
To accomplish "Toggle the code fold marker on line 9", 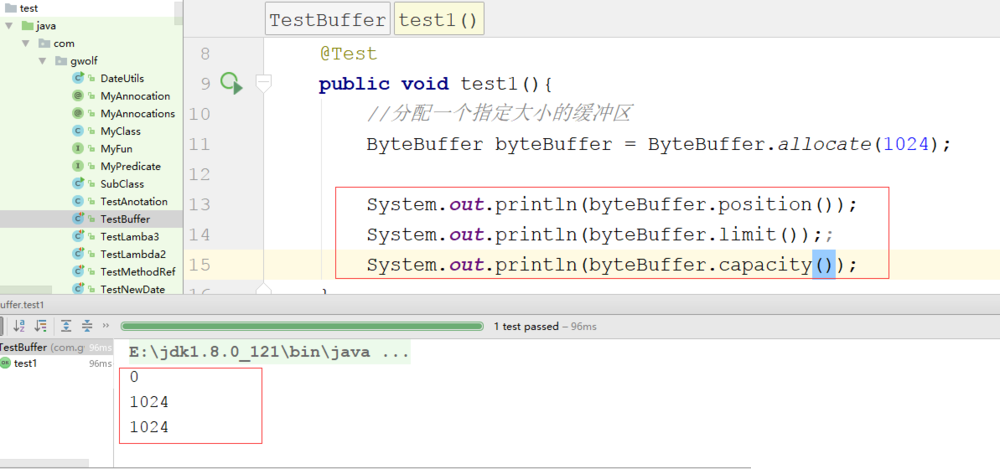I will coord(264,84).
